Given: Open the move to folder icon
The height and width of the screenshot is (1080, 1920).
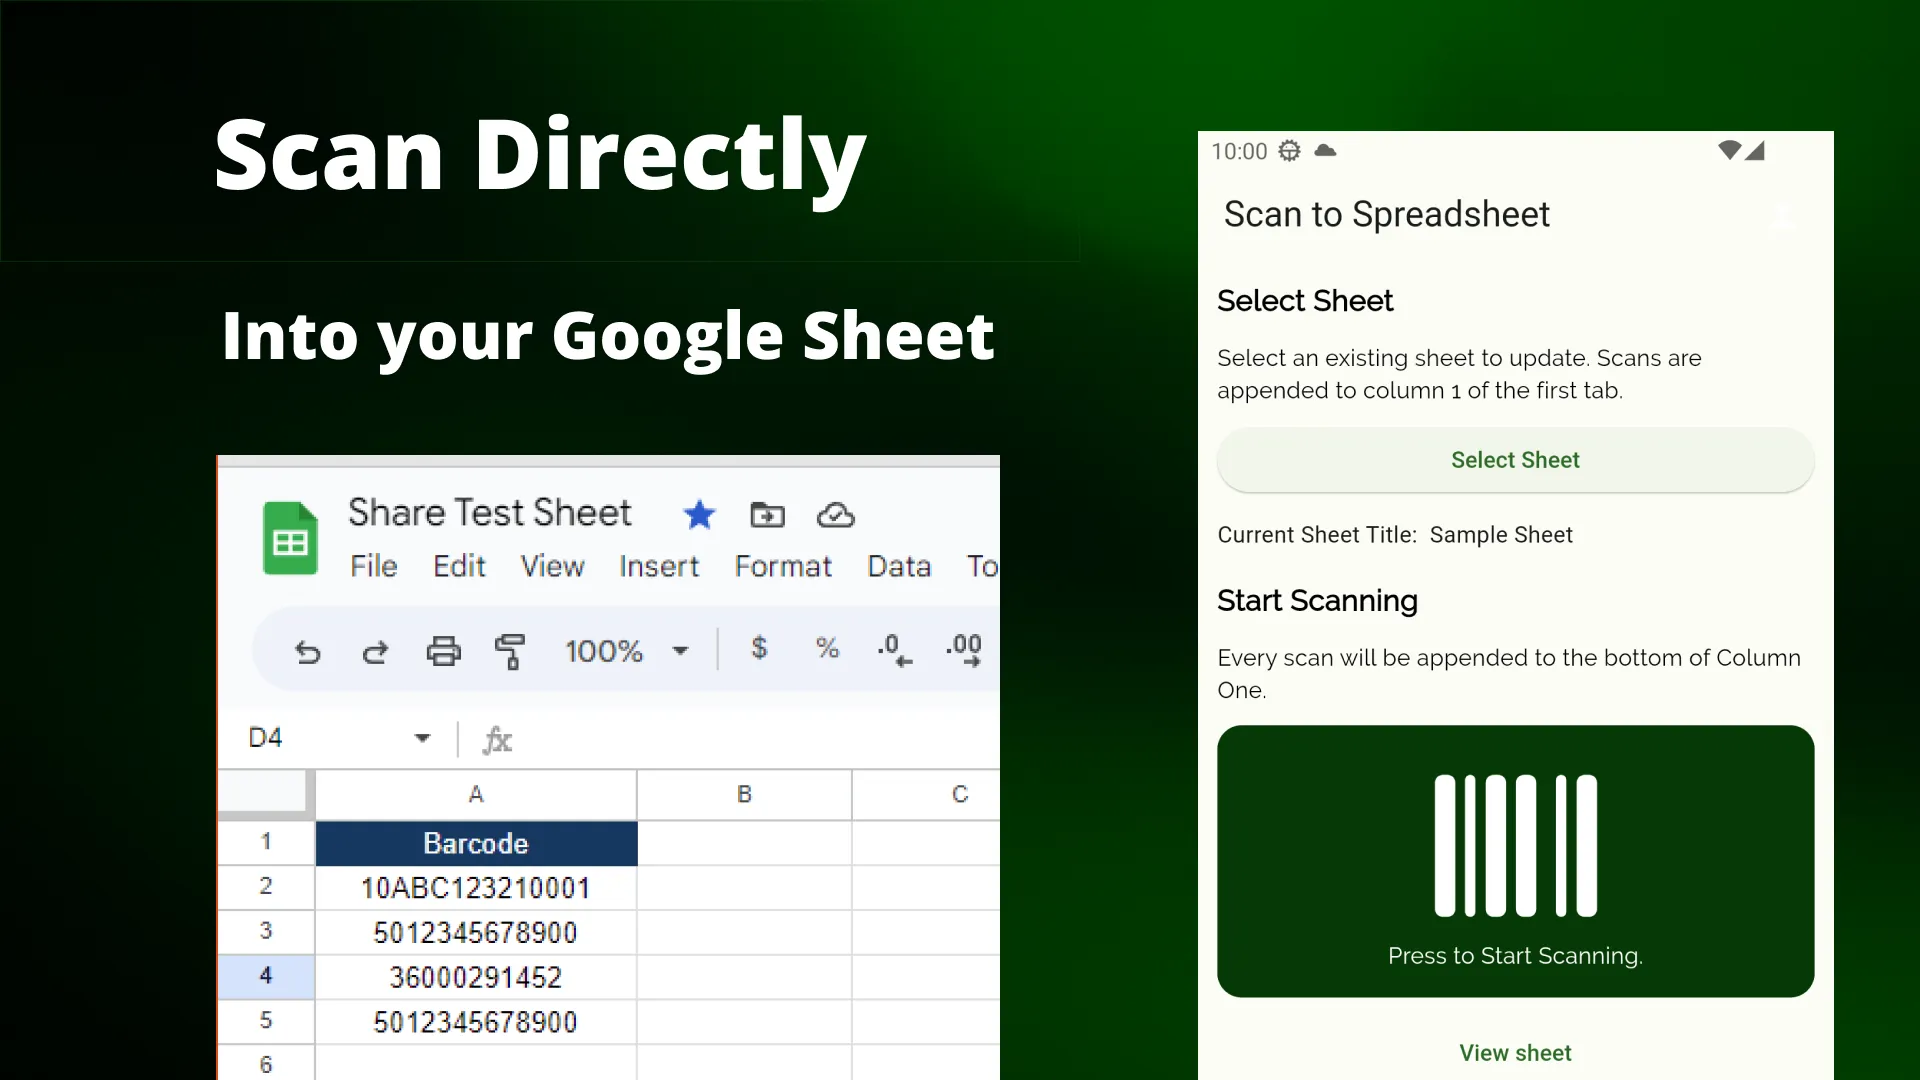Looking at the screenshot, I should (x=767, y=515).
